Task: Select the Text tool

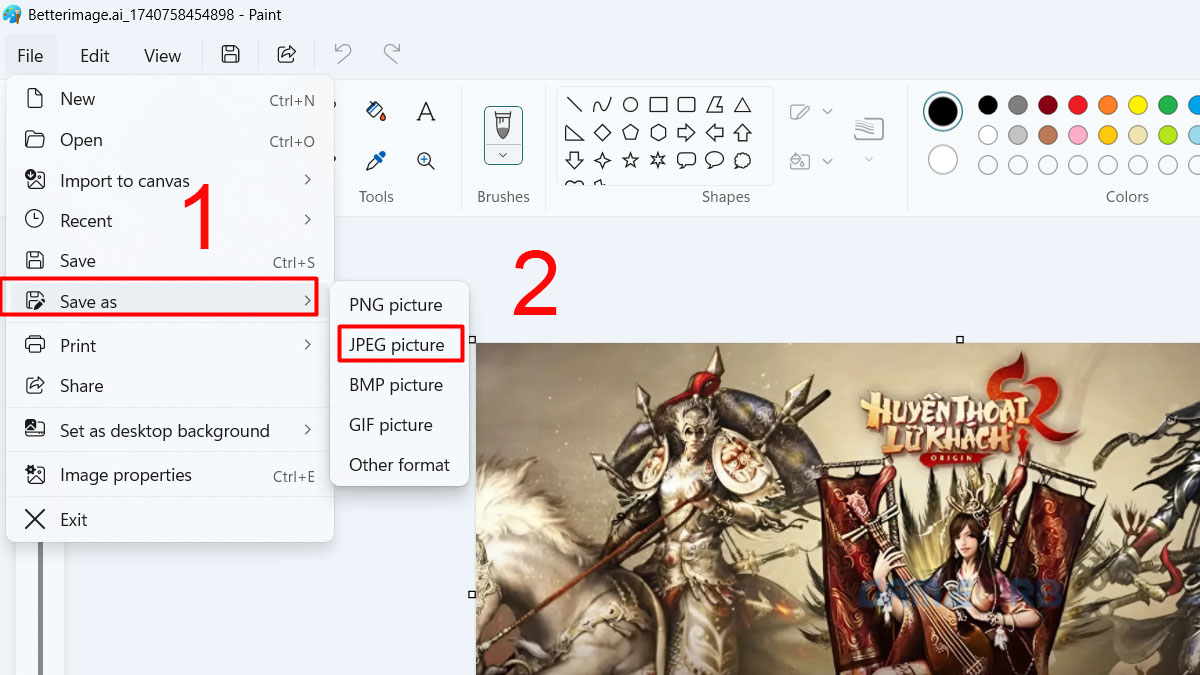Action: point(426,111)
